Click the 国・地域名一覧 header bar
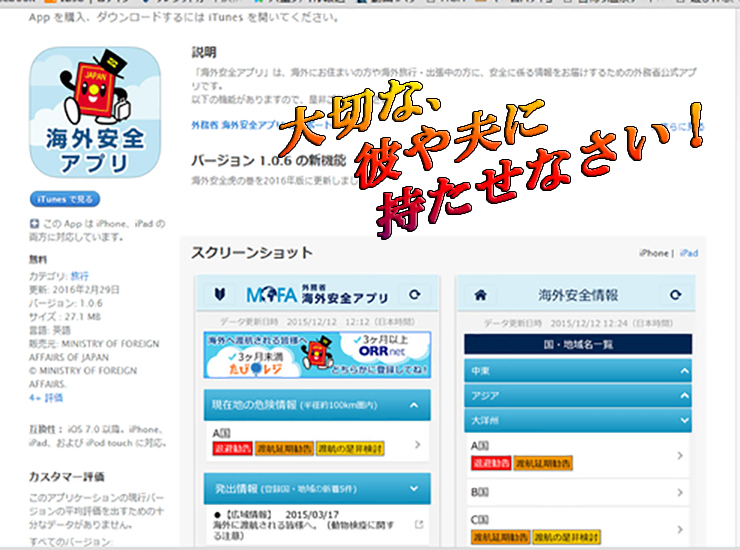Viewport: 740px width, 550px height. pos(578,344)
